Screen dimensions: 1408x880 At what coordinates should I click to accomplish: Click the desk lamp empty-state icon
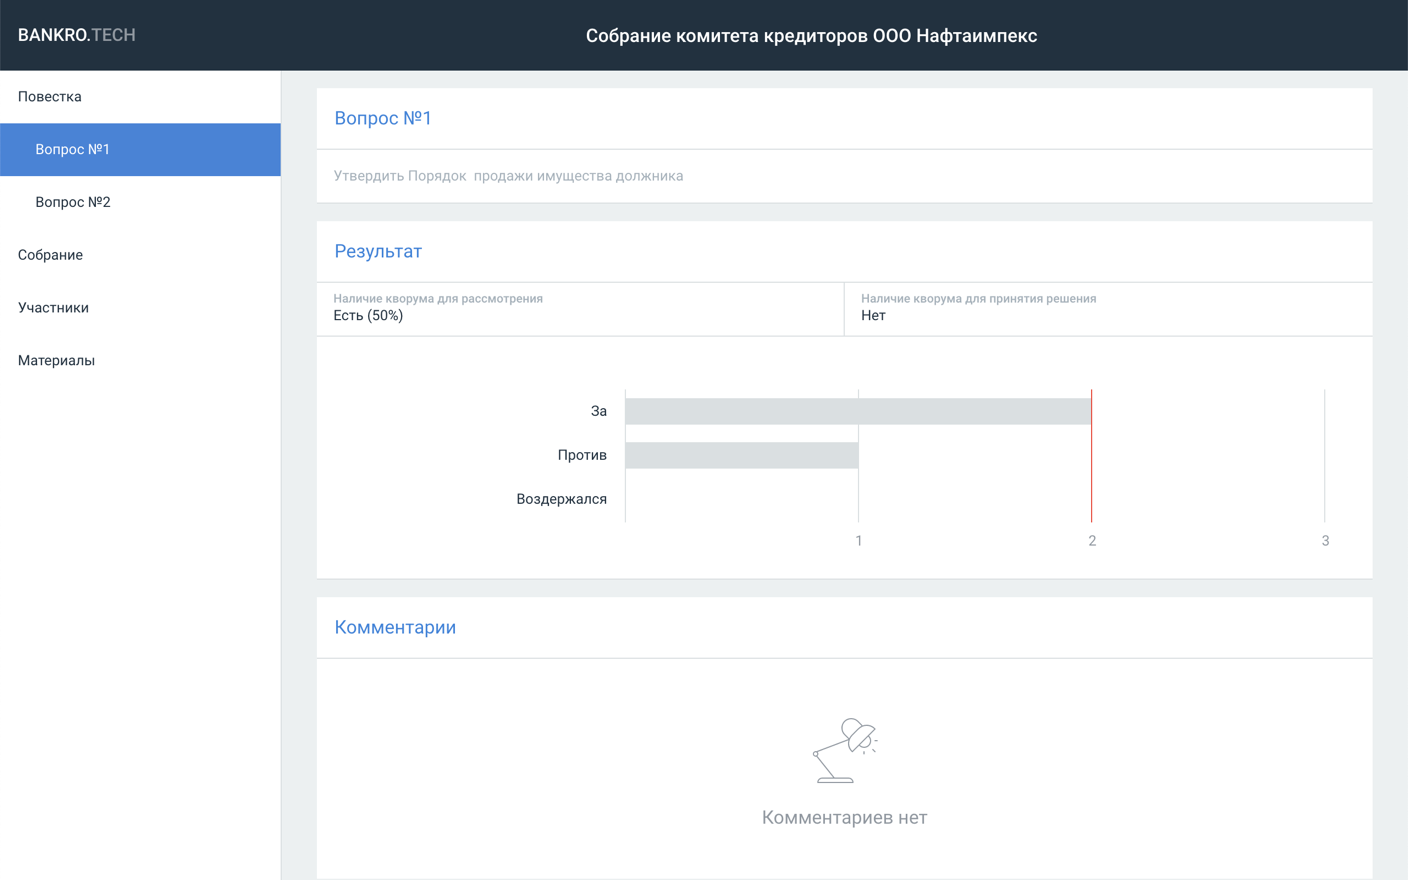[844, 750]
